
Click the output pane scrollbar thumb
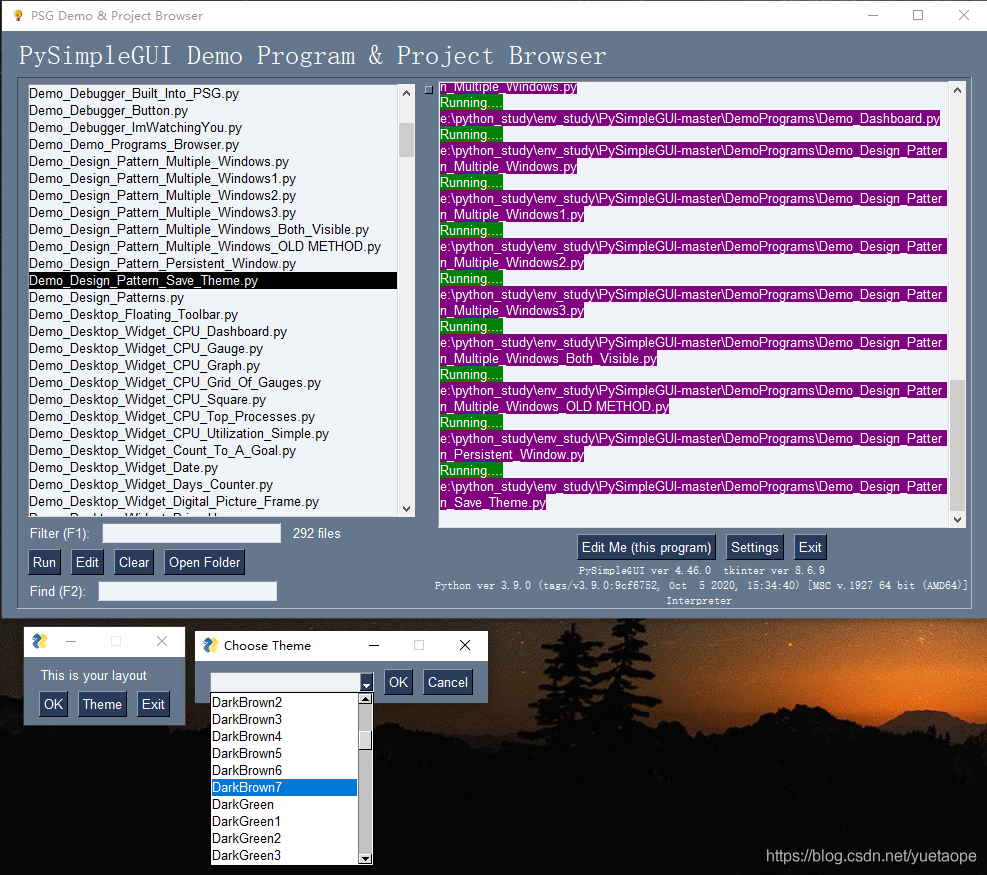[957, 445]
